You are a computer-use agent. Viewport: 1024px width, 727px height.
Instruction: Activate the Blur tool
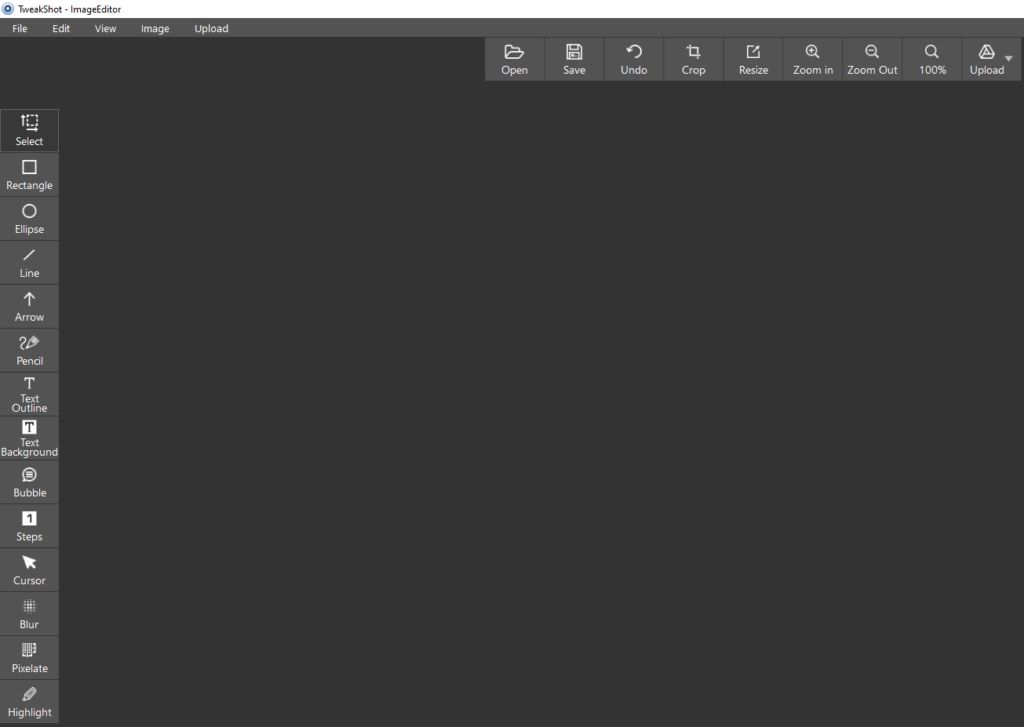(29, 613)
